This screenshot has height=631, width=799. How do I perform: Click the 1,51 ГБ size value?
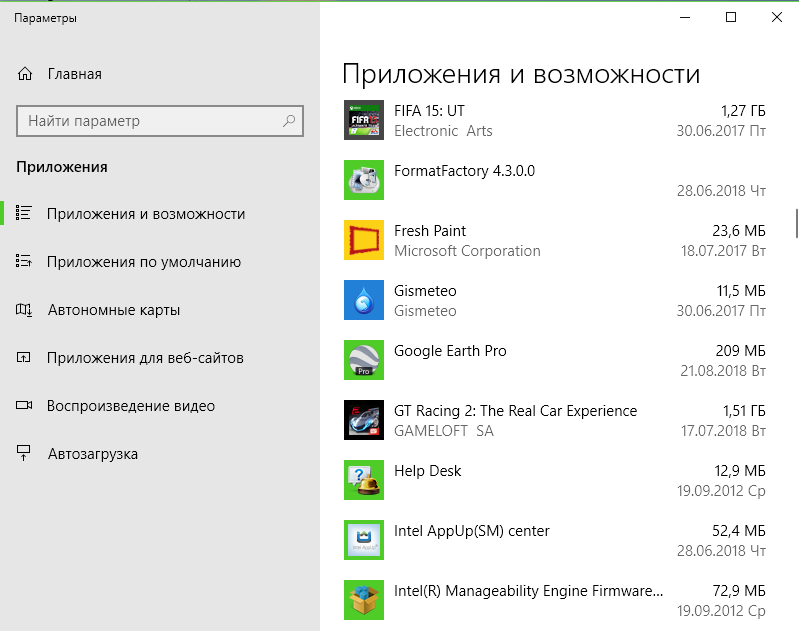744,411
